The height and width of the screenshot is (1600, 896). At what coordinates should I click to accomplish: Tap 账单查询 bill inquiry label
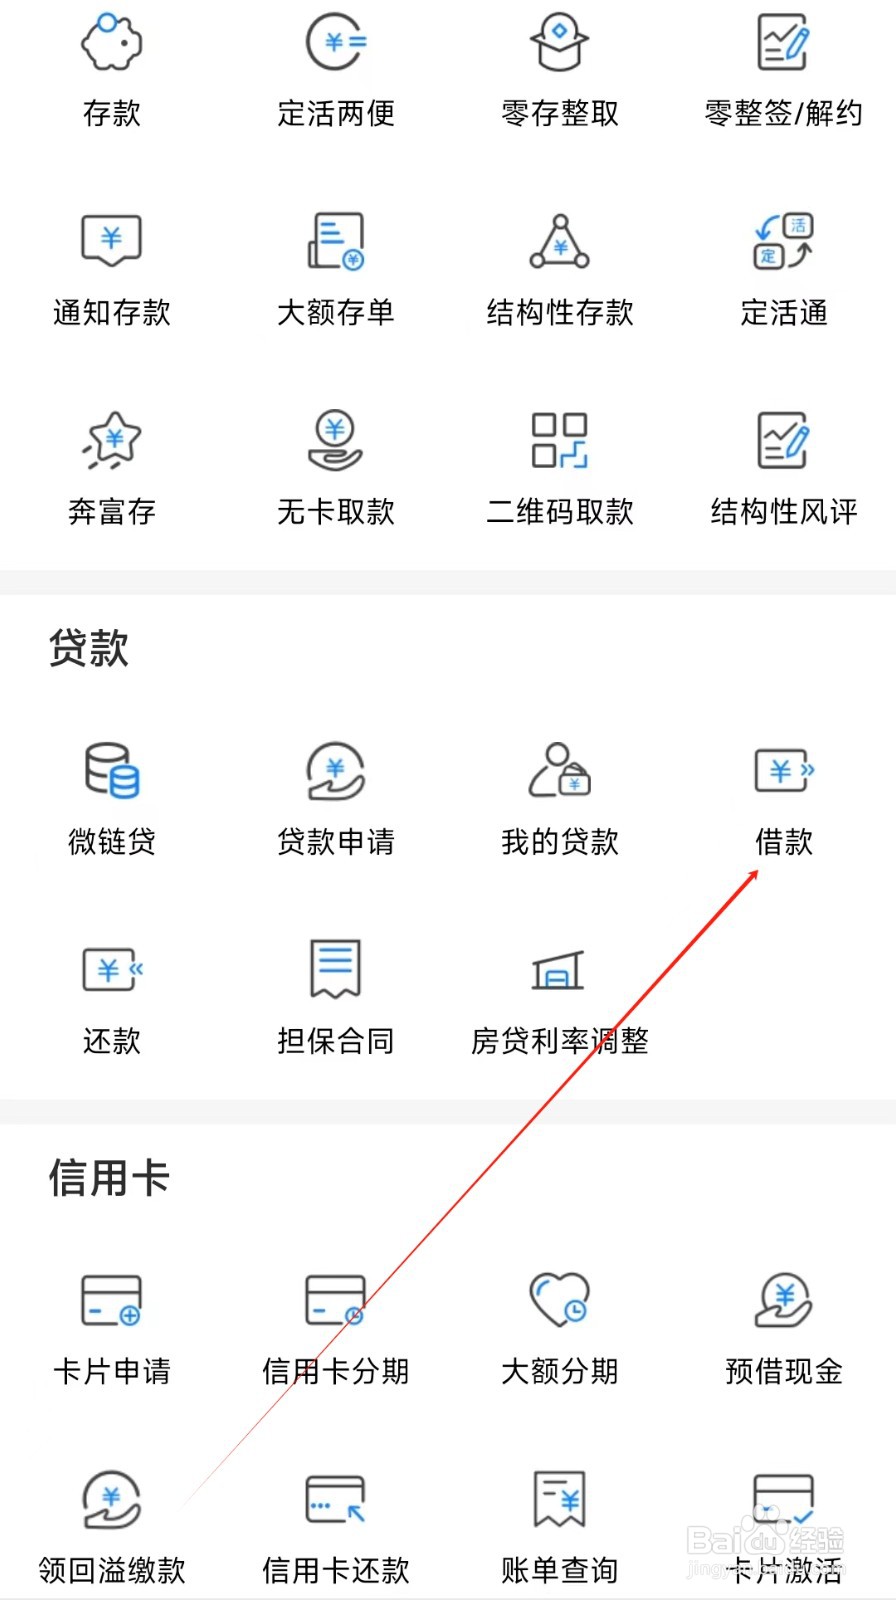coord(560,1570)
